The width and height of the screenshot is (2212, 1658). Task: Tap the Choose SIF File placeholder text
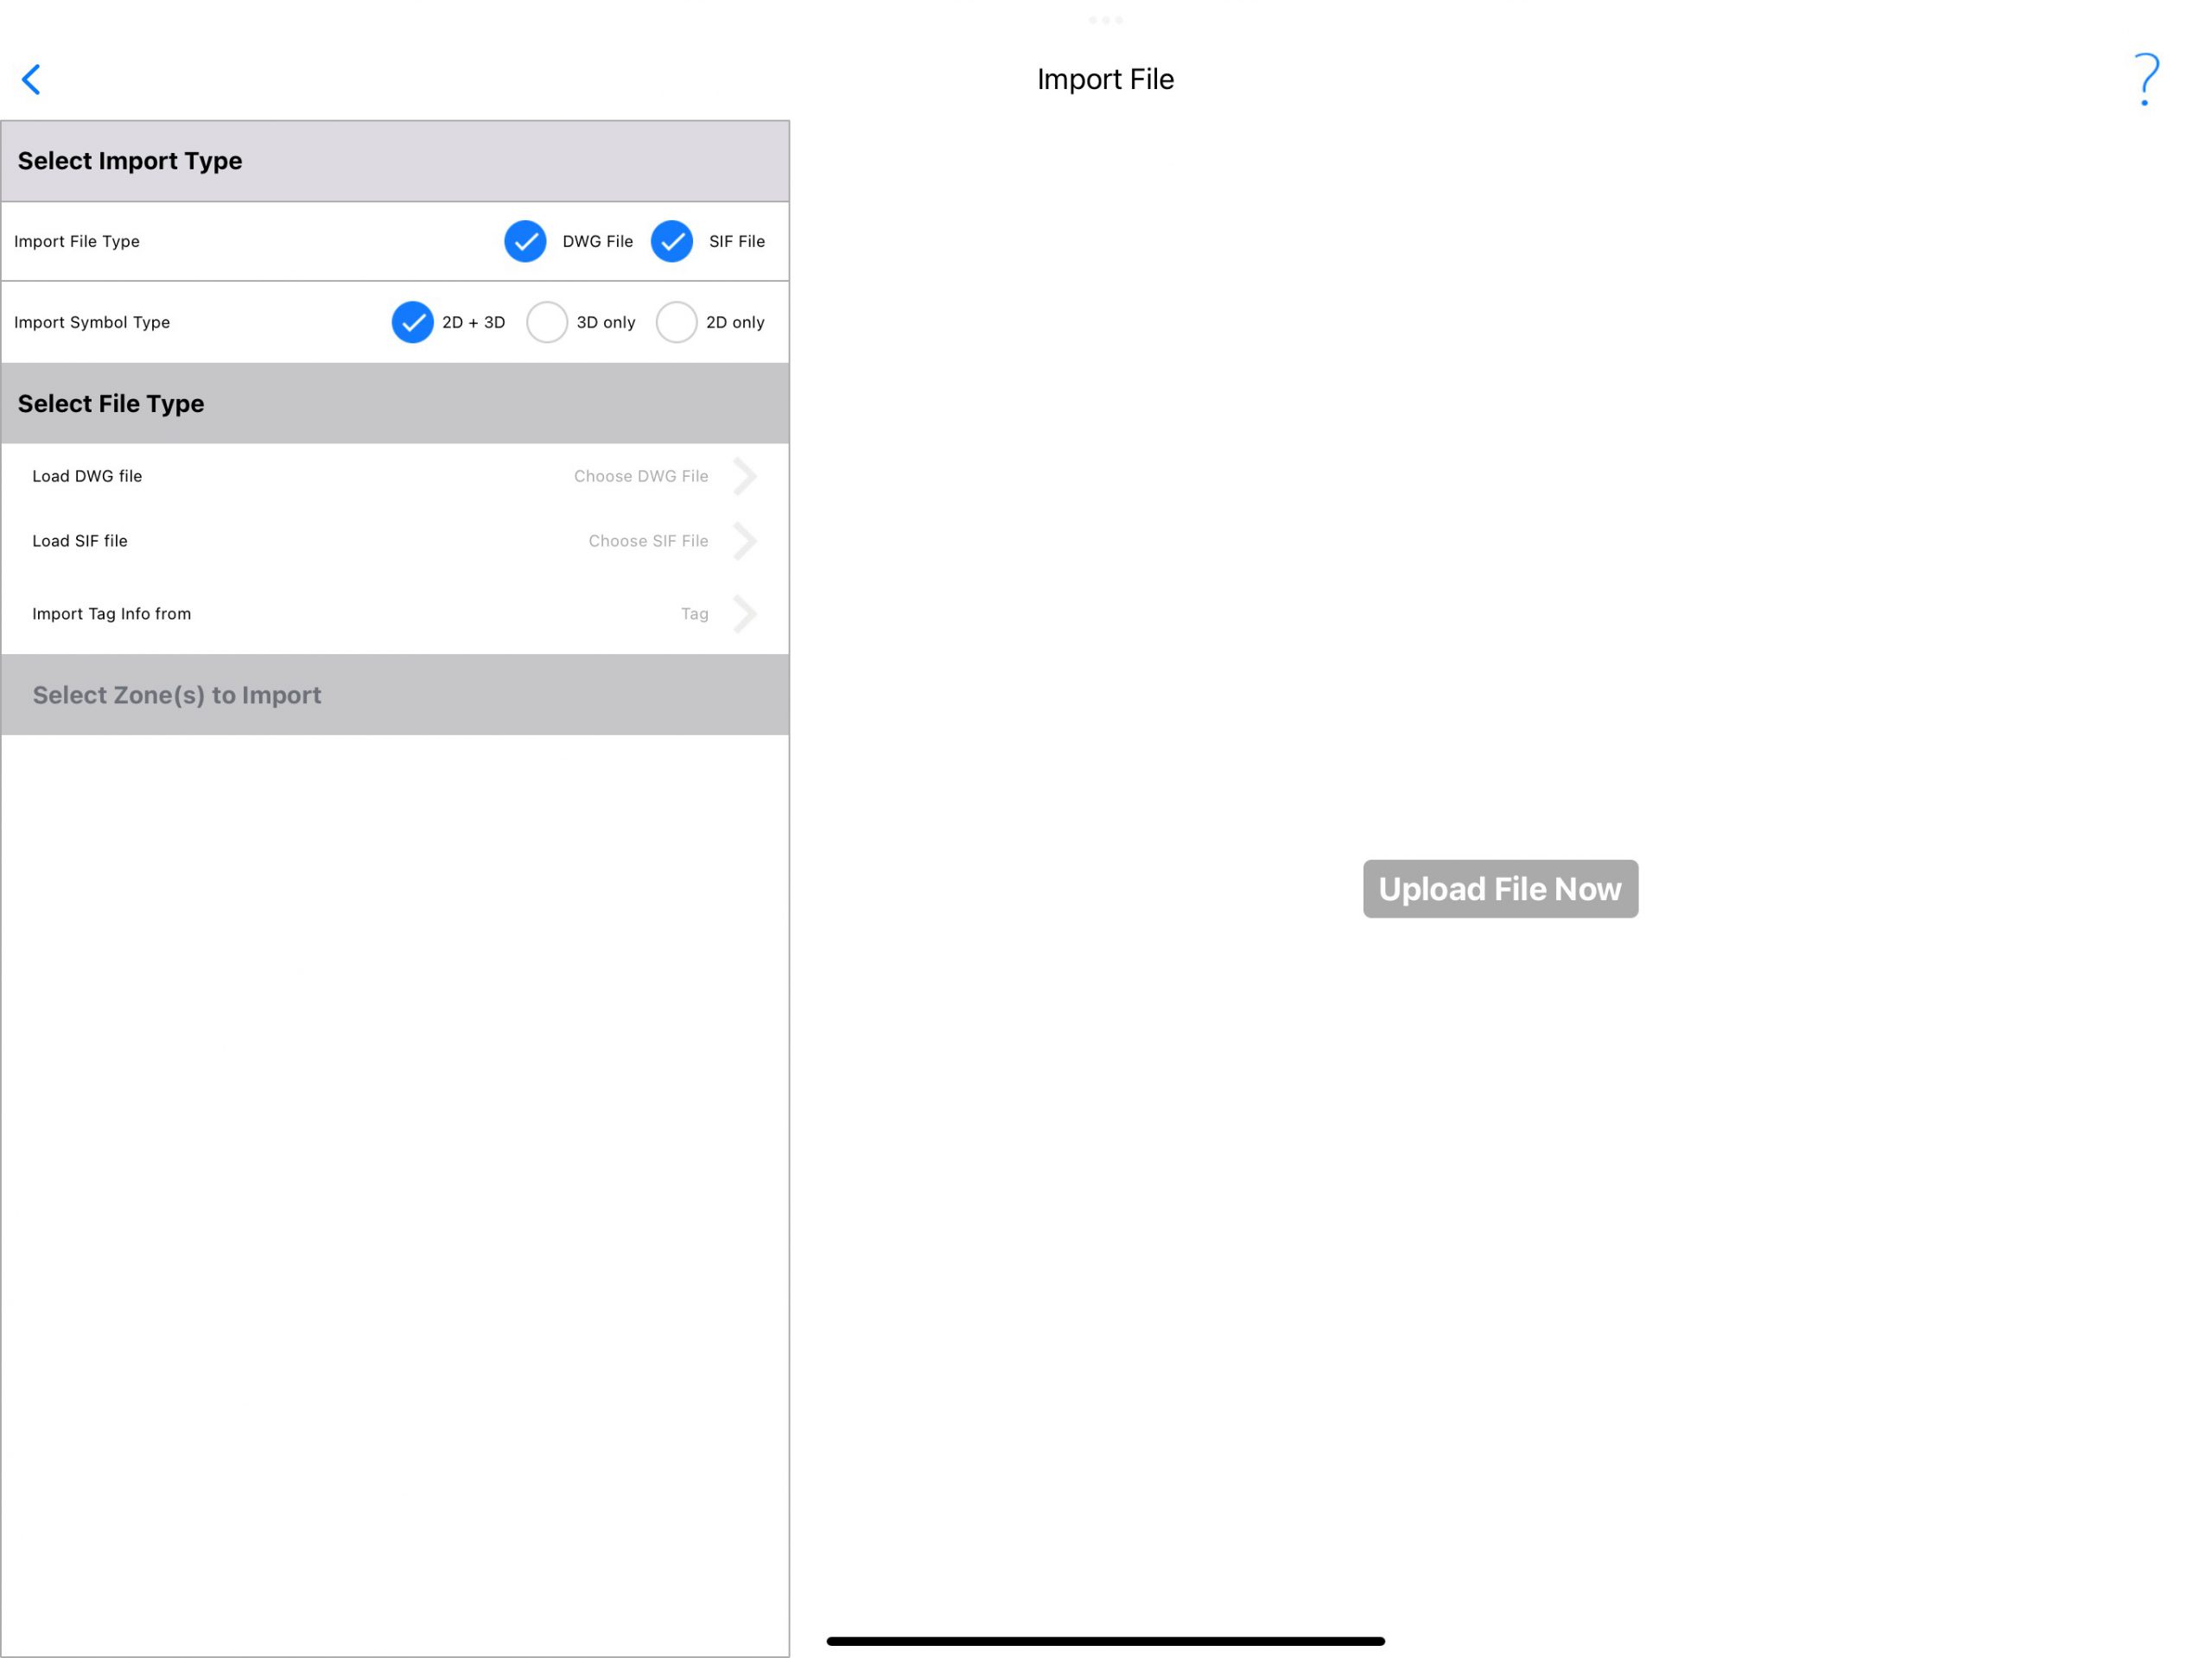point(648,541)
